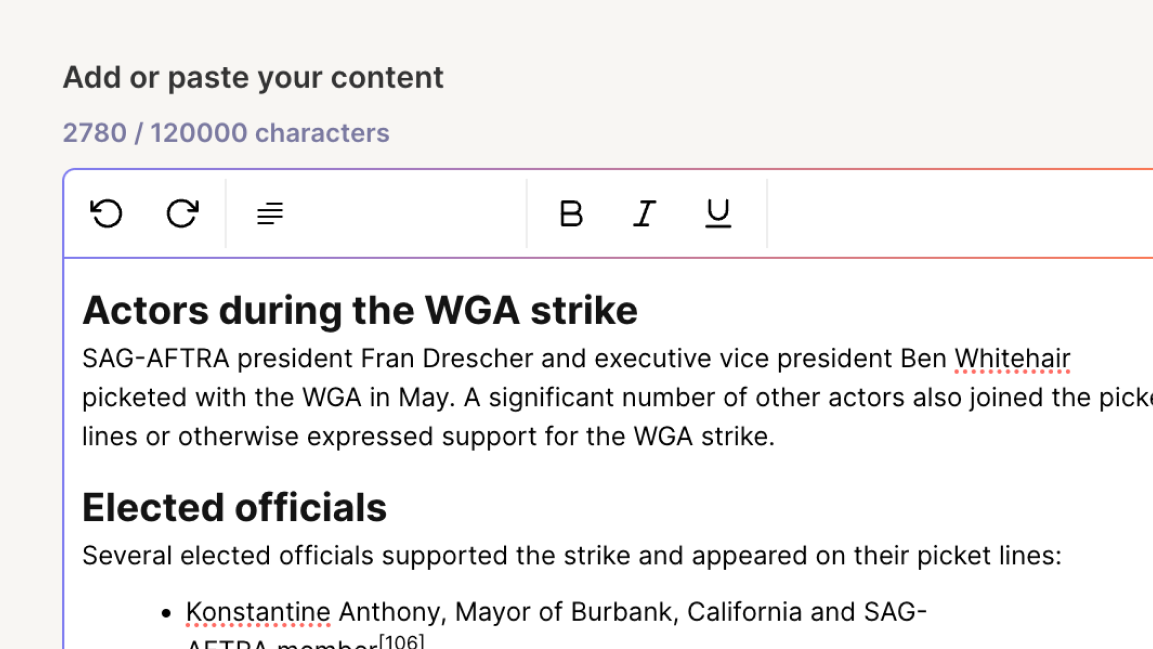The width and height of the screenshot is (1153, 649).
Task: Select the 'Actors during the WGA strike' heading
Action: (x=360, y=310)
